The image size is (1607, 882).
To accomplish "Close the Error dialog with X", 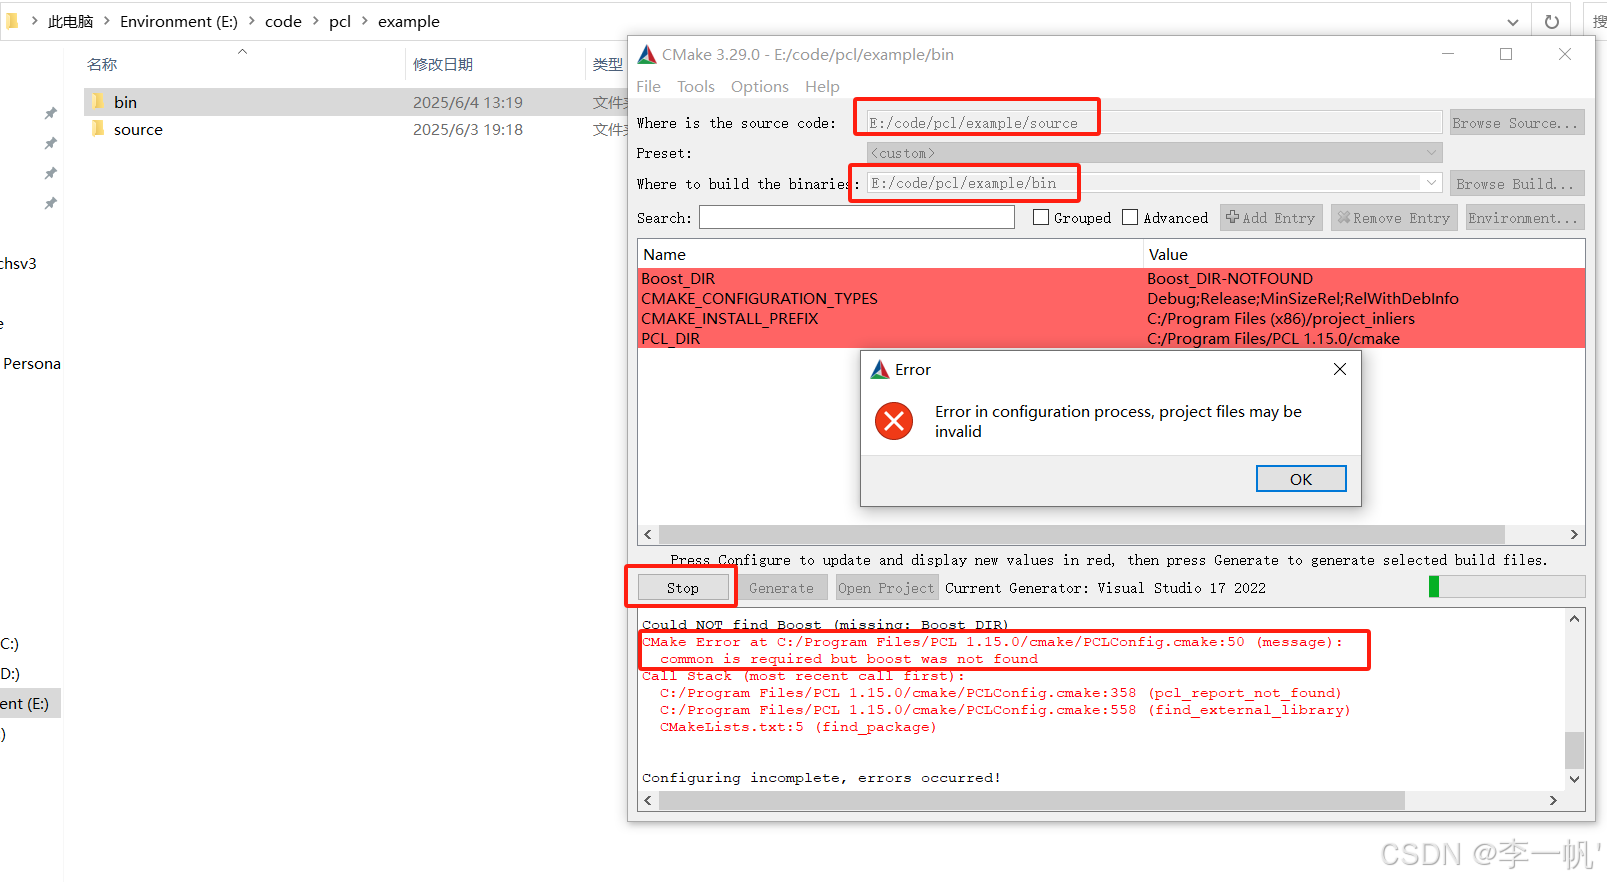I will (x=1340, y=369).
